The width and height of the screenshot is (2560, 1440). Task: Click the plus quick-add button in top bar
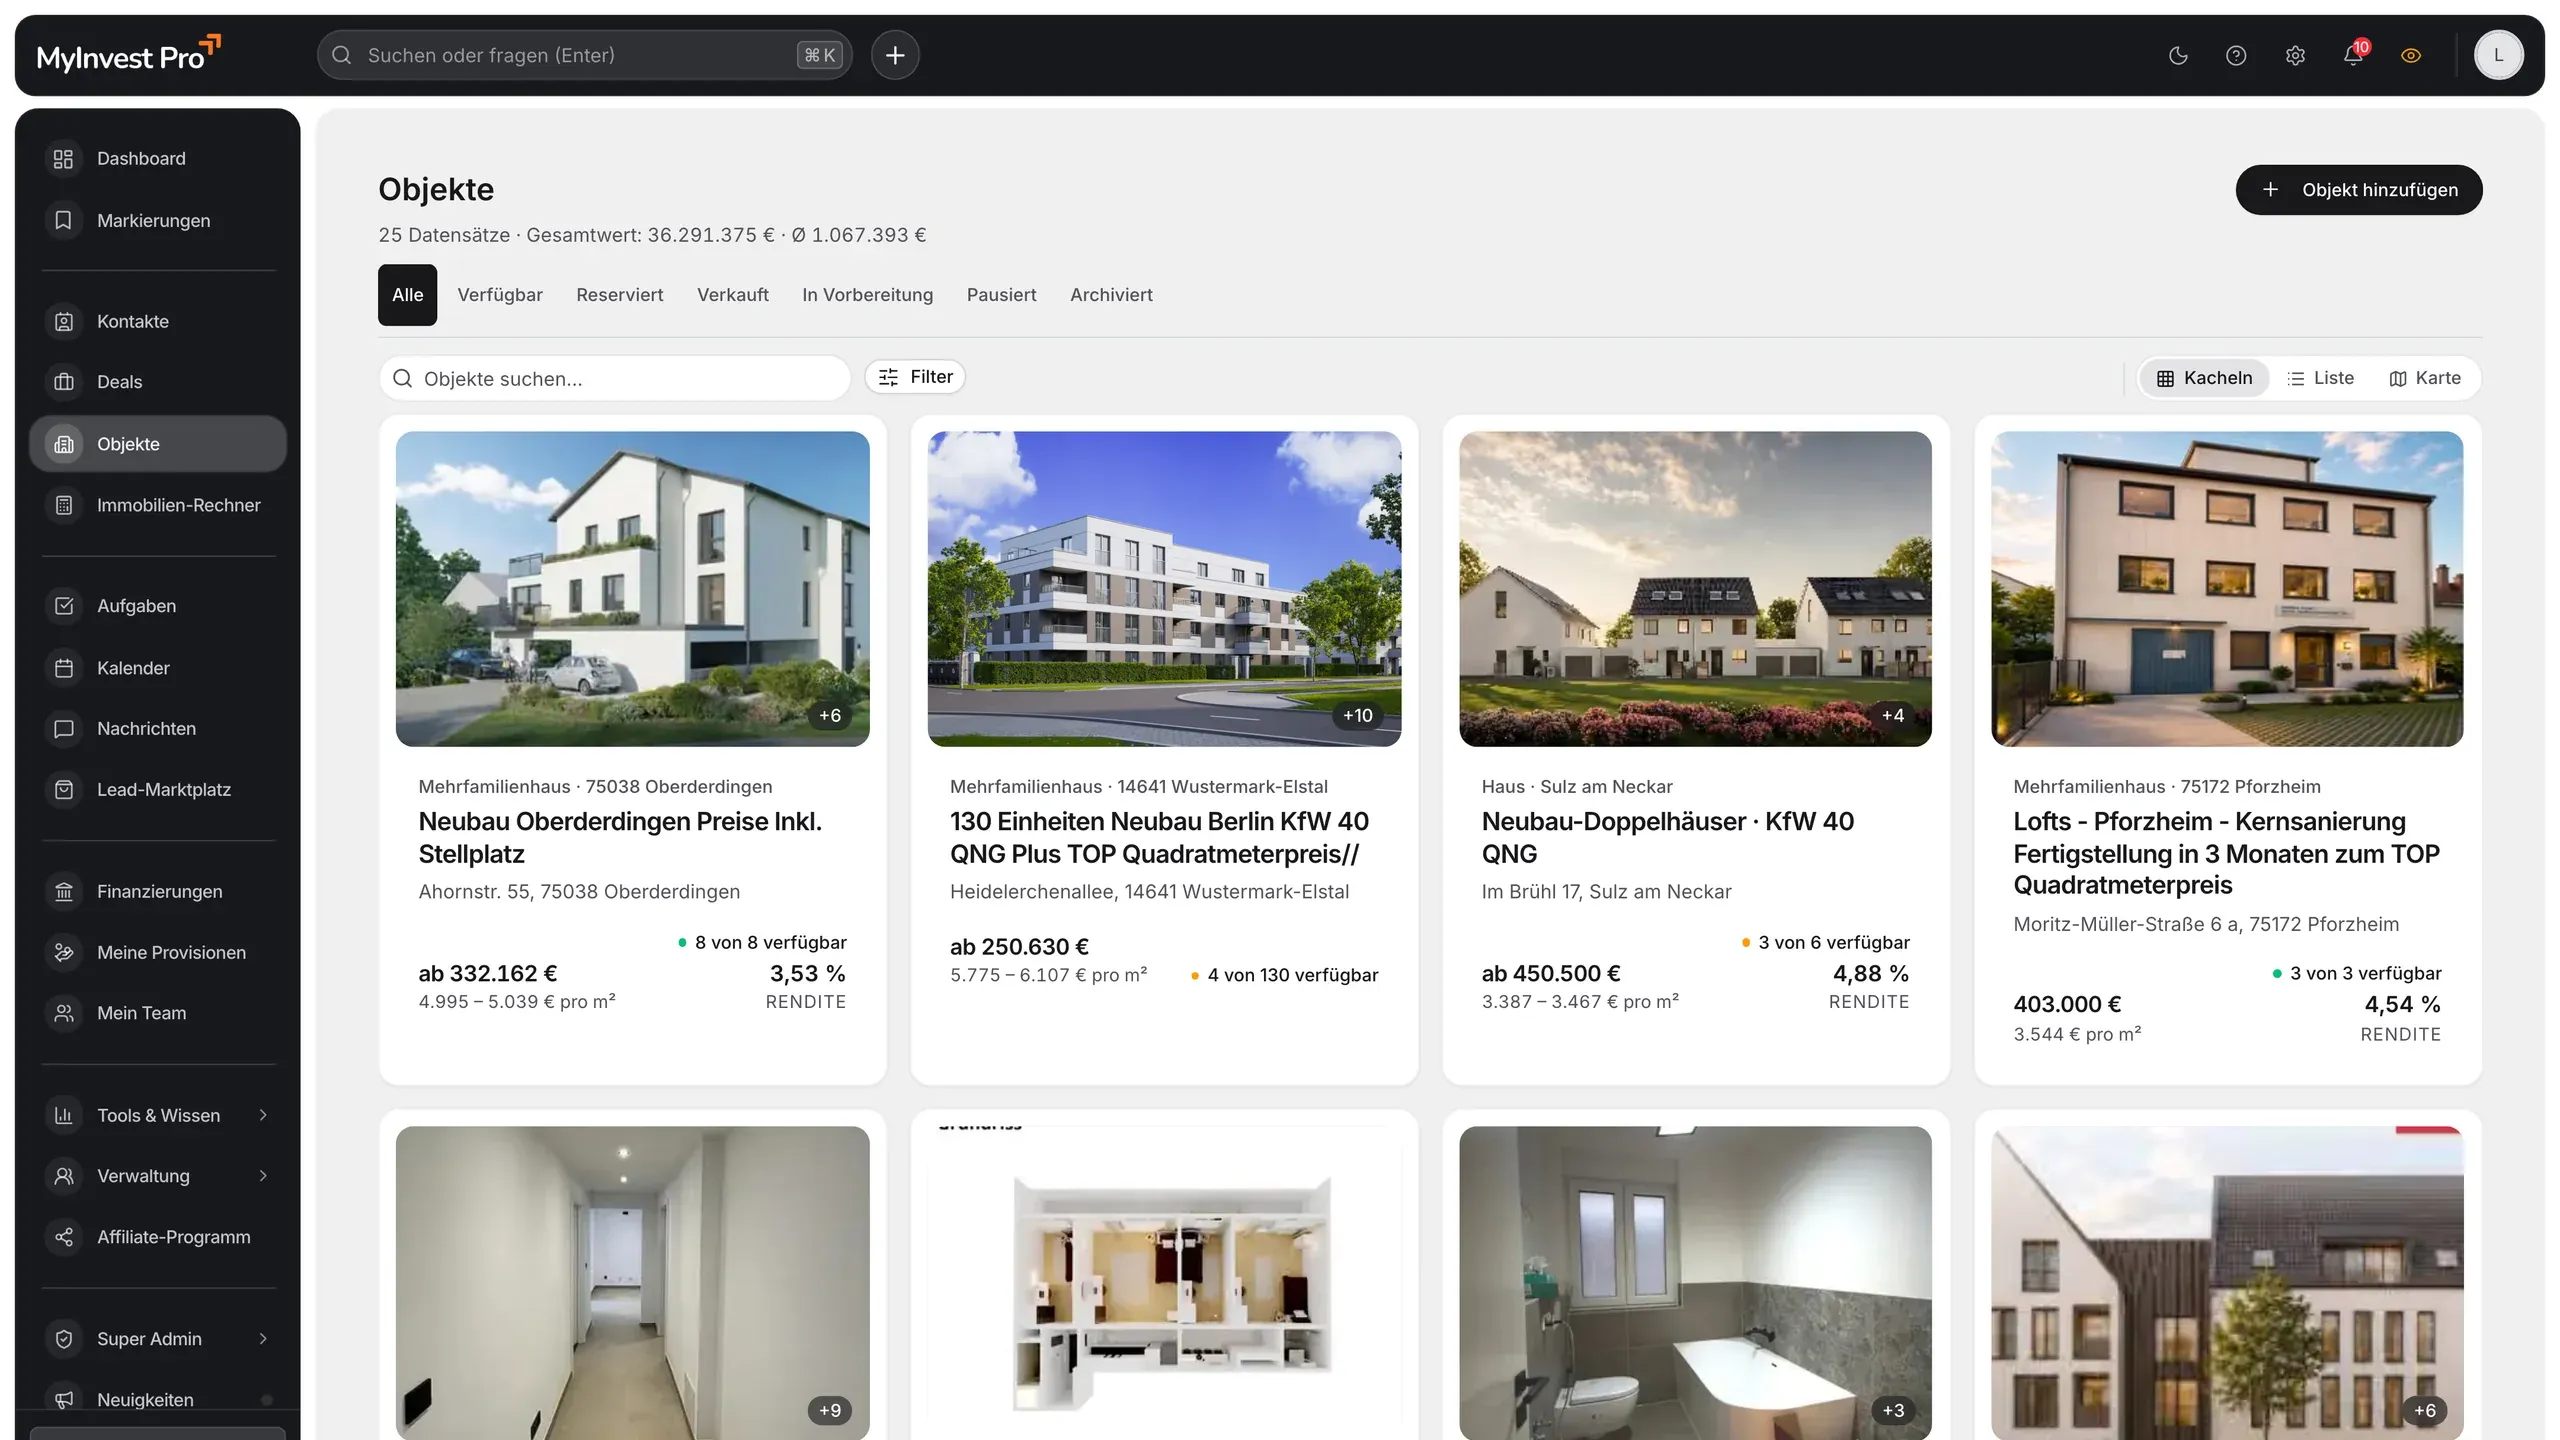coord(895,55)
